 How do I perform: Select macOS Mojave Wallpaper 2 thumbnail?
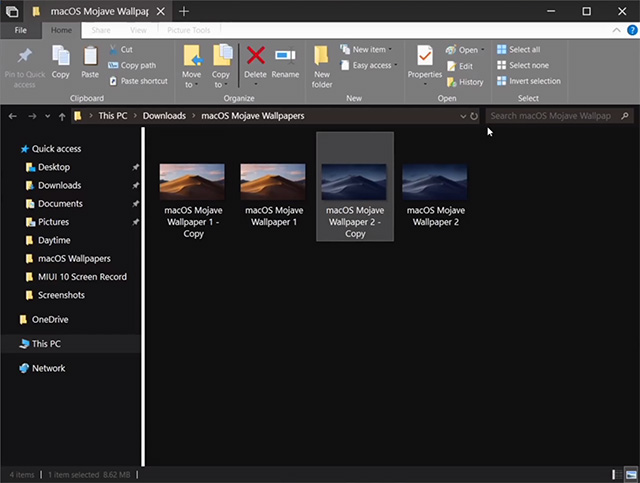point(435,182)
